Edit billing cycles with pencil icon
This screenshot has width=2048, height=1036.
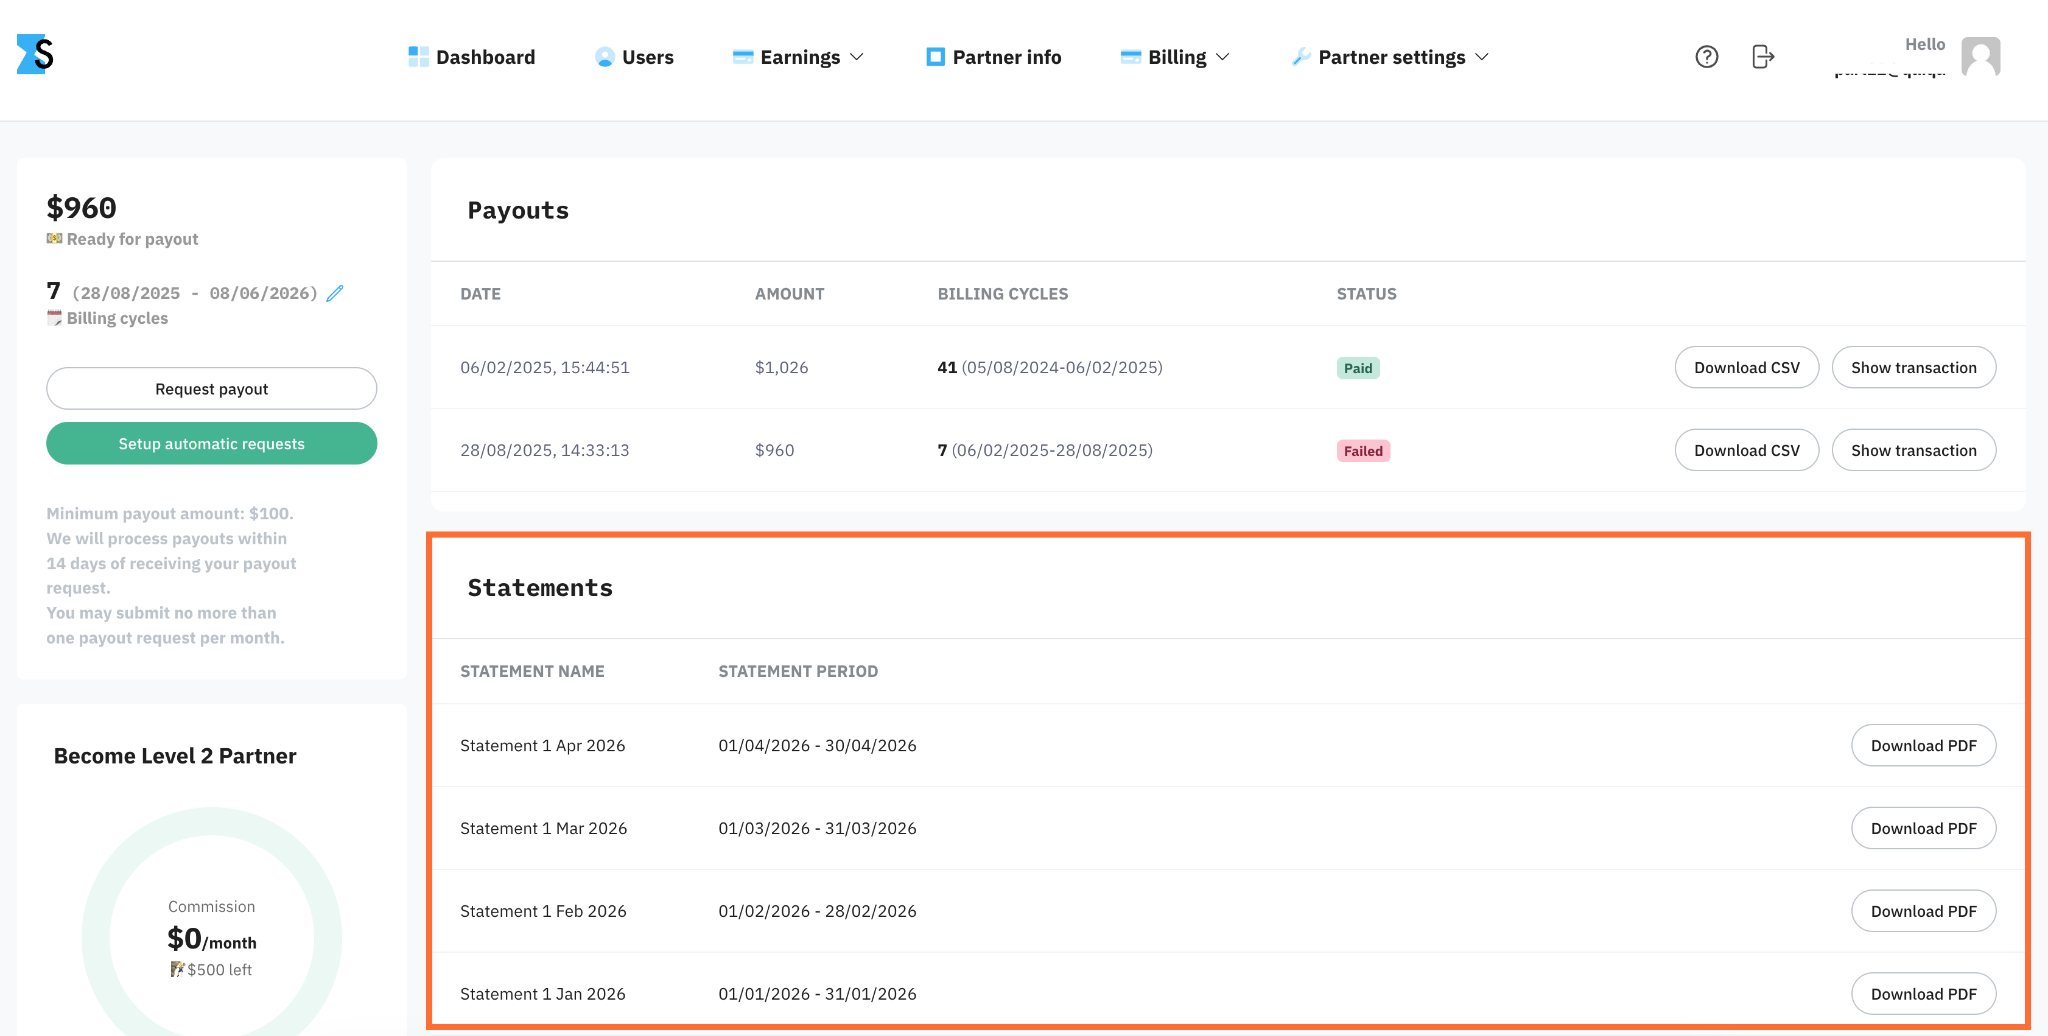coord(335,293)
